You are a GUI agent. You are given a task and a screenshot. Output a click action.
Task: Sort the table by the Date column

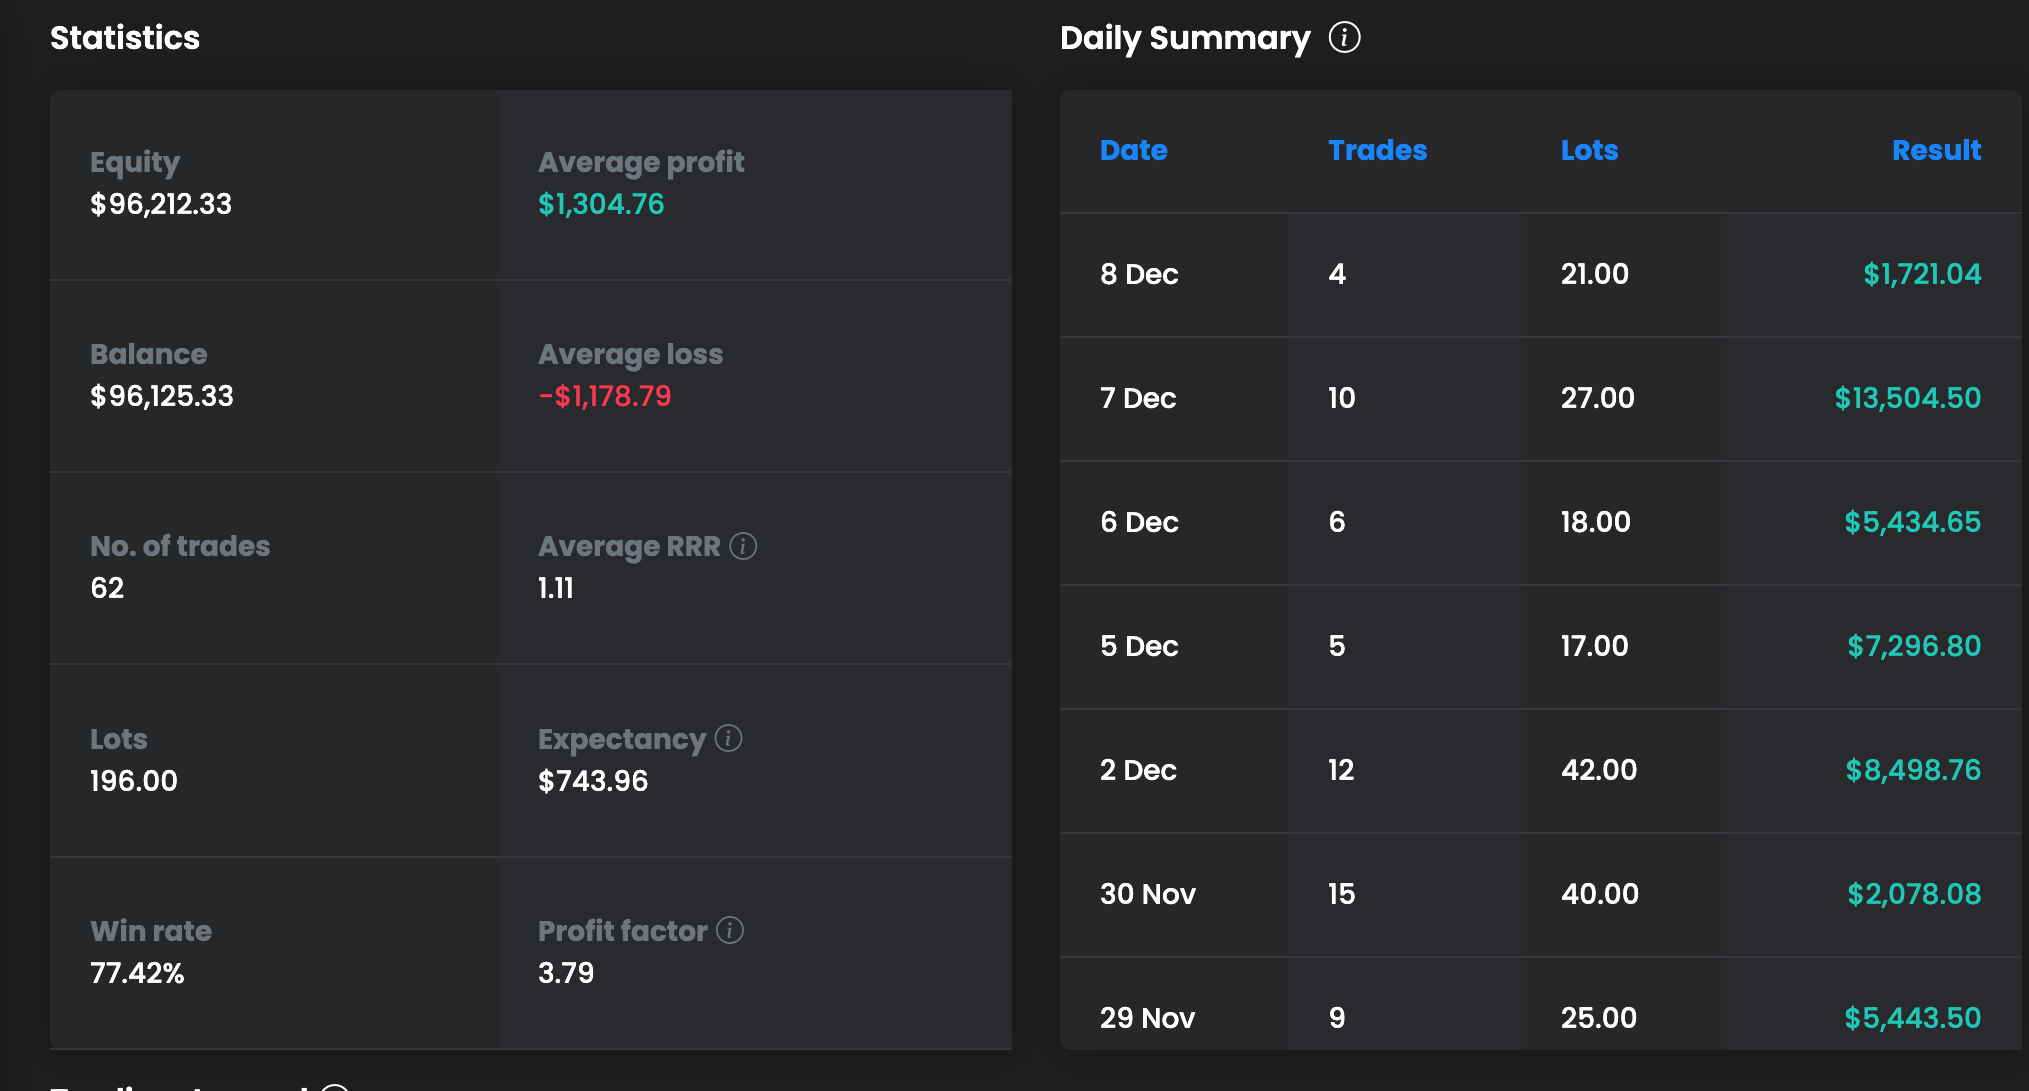pyautogui.click(x=1133, y=150)
